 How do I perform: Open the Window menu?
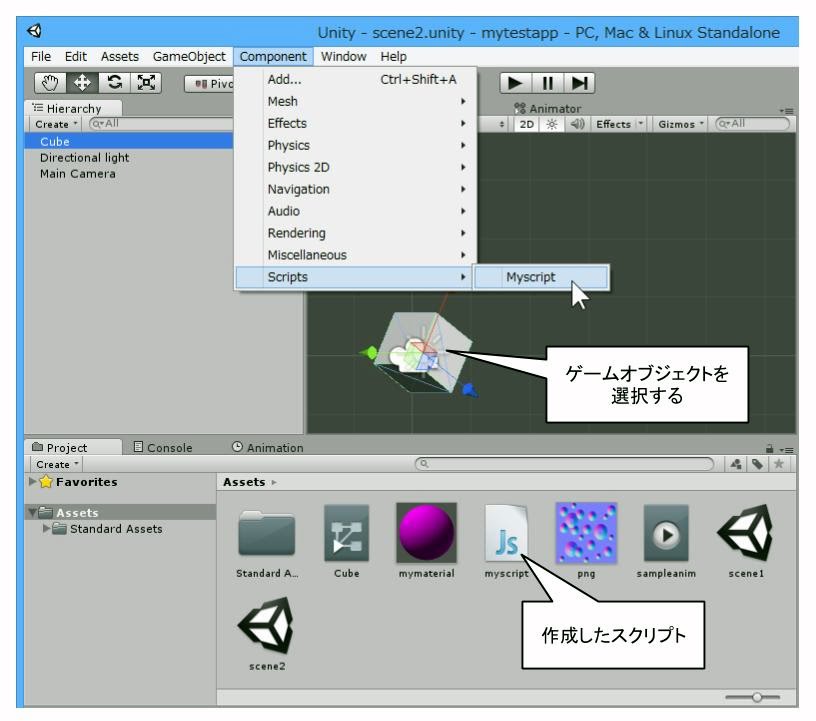point(343,56)
